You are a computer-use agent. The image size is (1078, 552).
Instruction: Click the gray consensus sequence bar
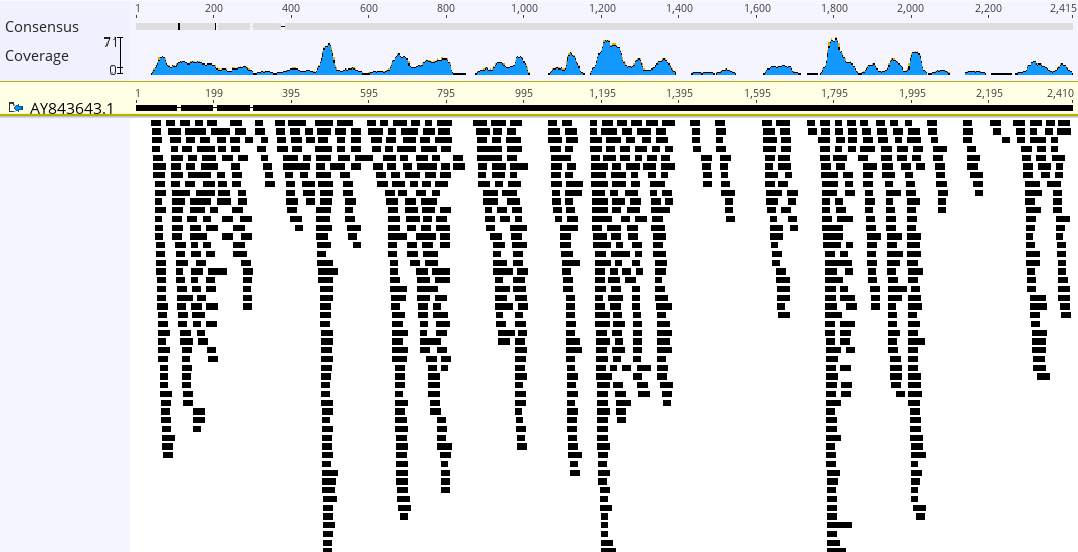pos(600,26)
